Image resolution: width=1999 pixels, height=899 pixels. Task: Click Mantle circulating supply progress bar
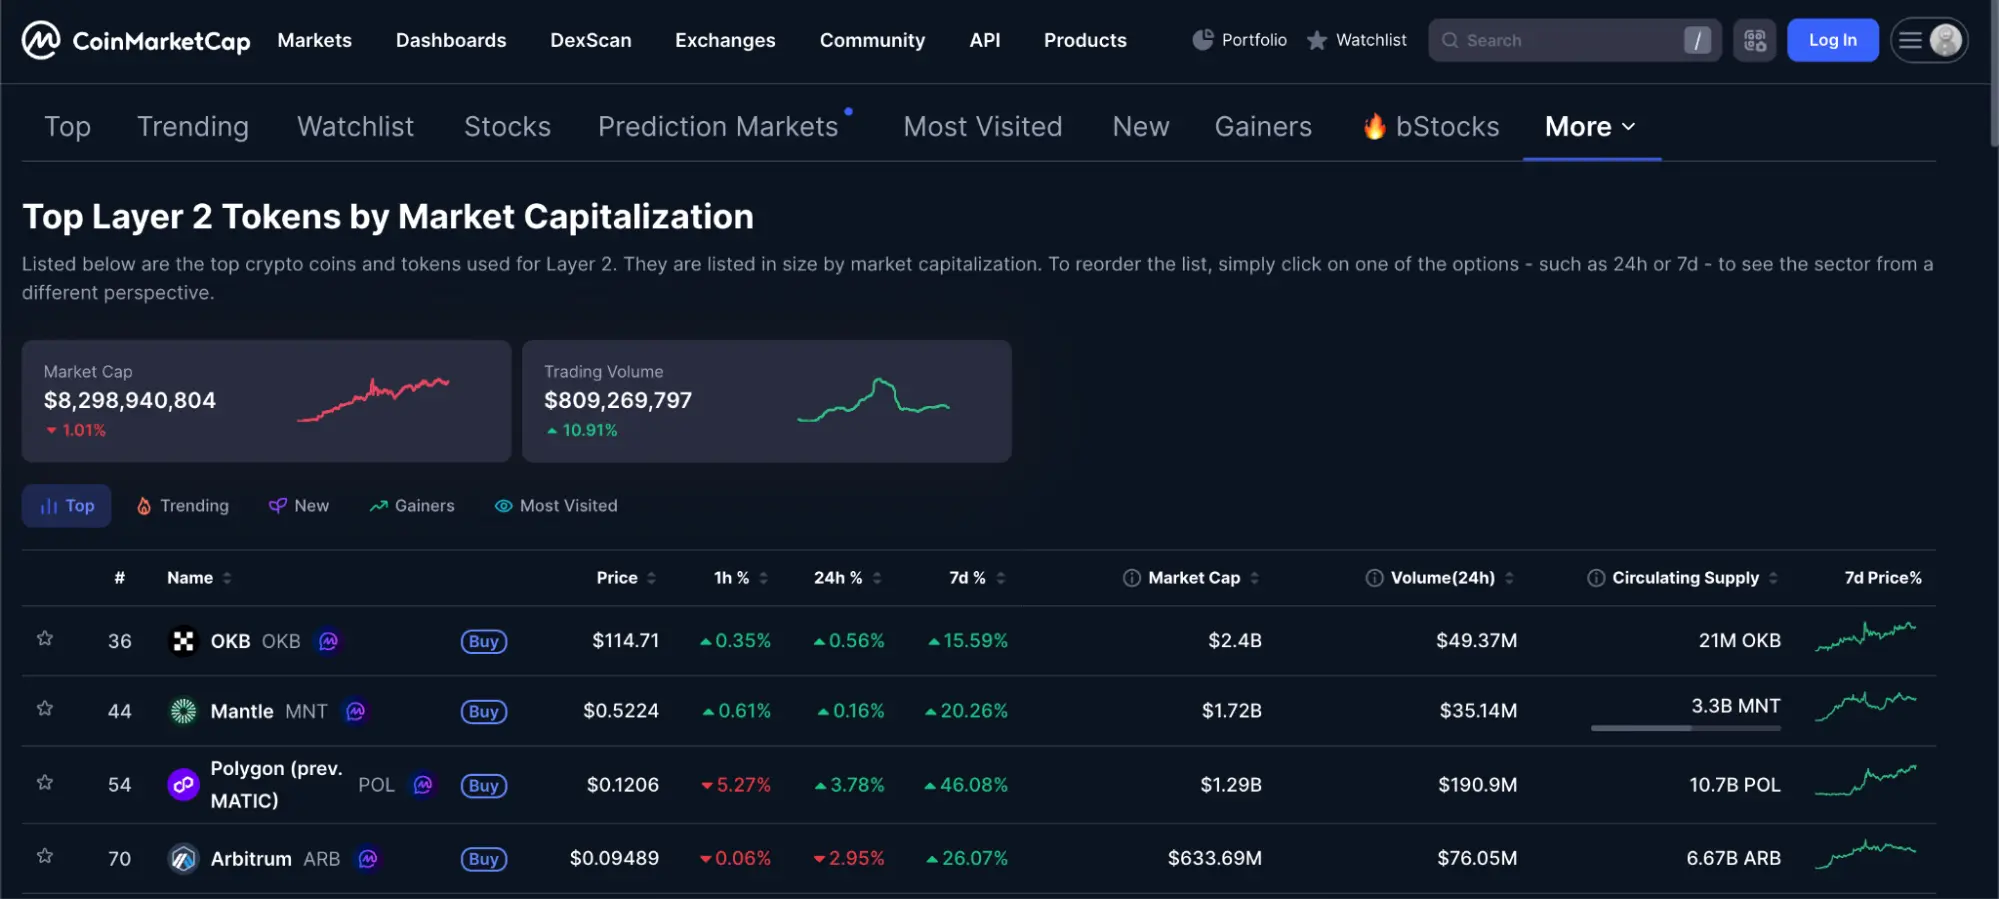pyautogui.click(x=1685, y=728)
